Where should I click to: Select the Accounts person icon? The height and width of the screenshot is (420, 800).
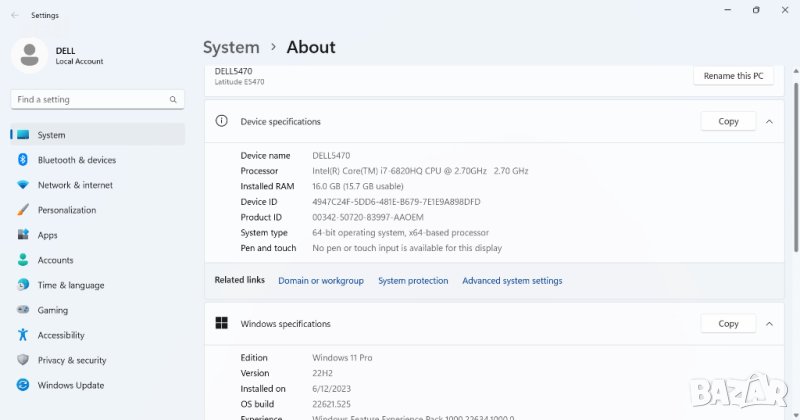(x=23, y=260)
